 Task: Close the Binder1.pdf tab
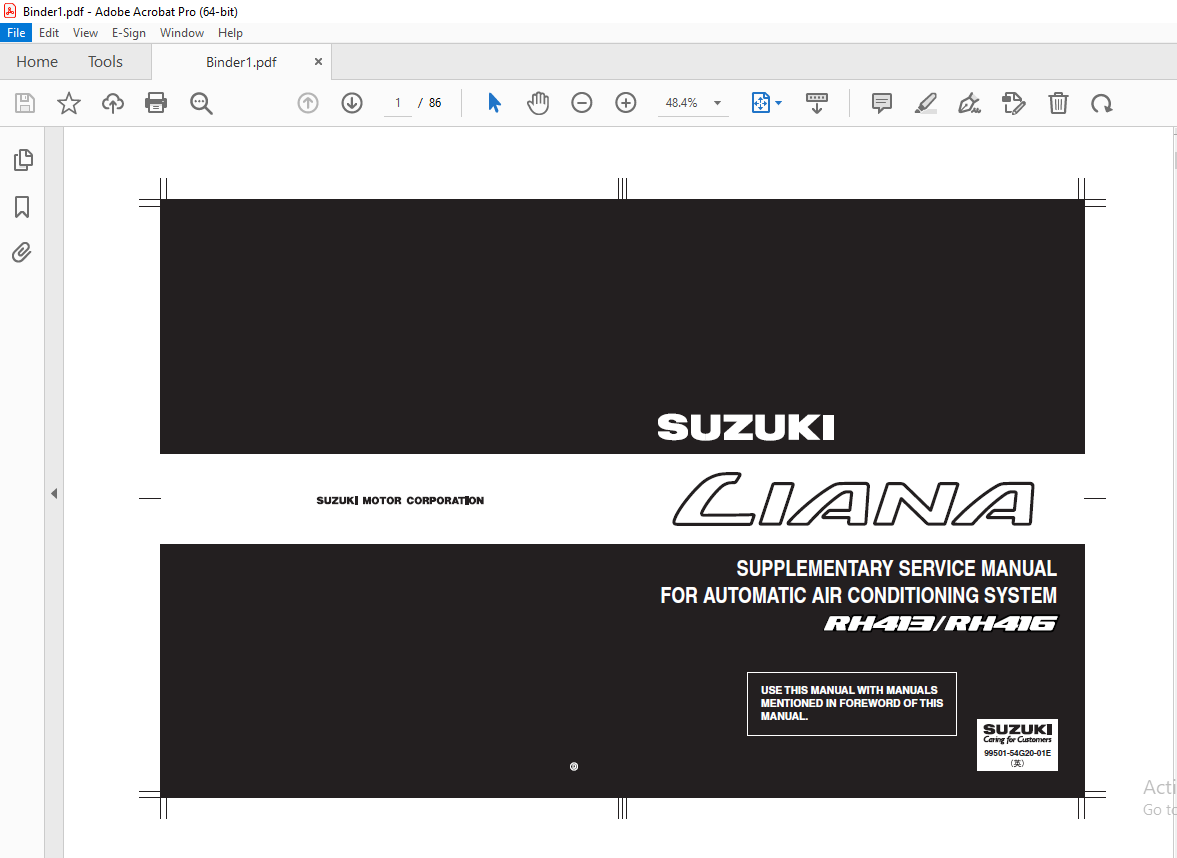318,62
